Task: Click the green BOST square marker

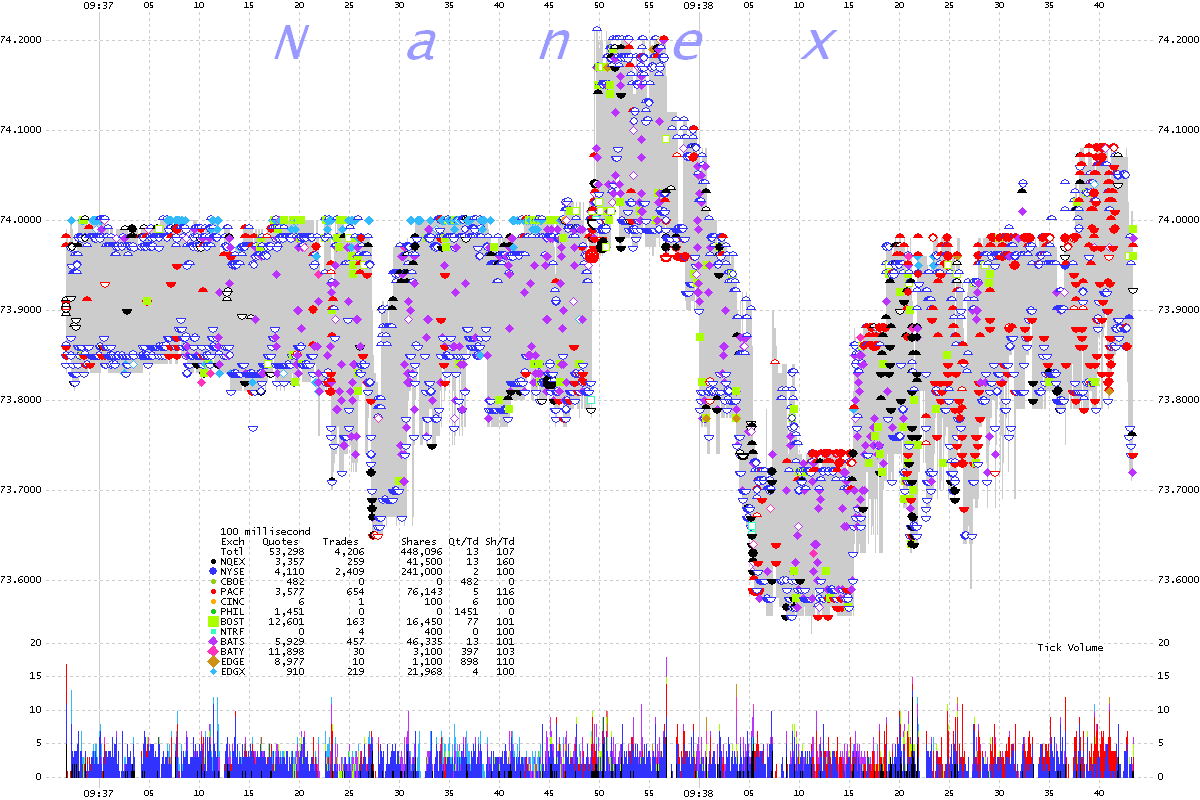Action: (211, 622)
